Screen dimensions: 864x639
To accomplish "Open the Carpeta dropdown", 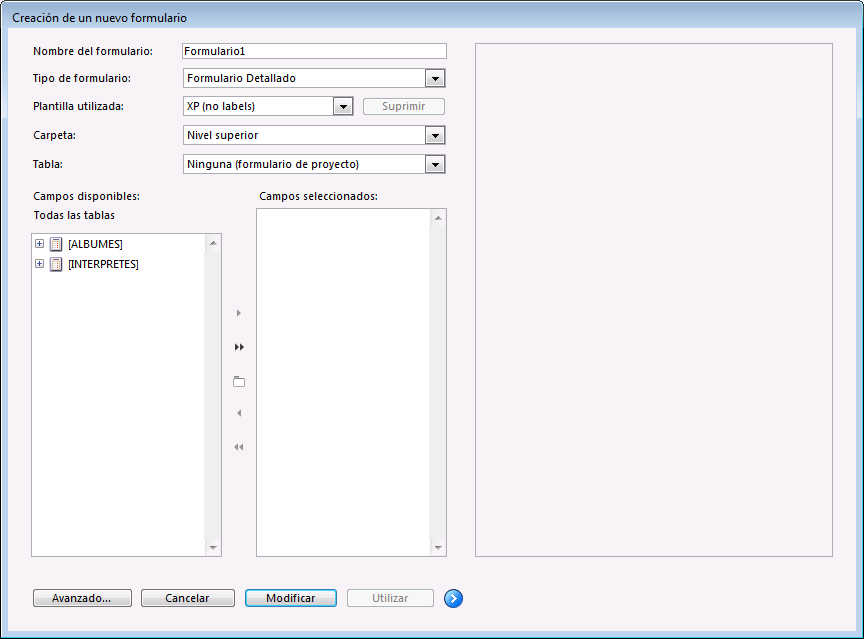I will pyautogui.click(x=434, y=135).
